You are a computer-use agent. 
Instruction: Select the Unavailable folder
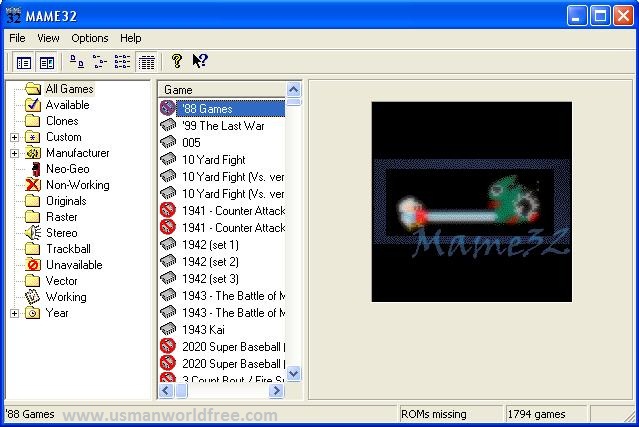[74, 264]
